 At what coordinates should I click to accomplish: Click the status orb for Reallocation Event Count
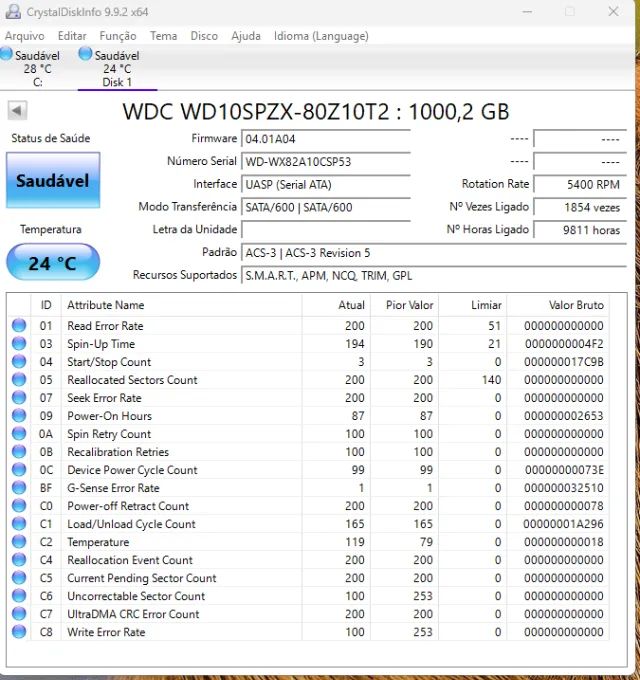[x=19, y=559]
